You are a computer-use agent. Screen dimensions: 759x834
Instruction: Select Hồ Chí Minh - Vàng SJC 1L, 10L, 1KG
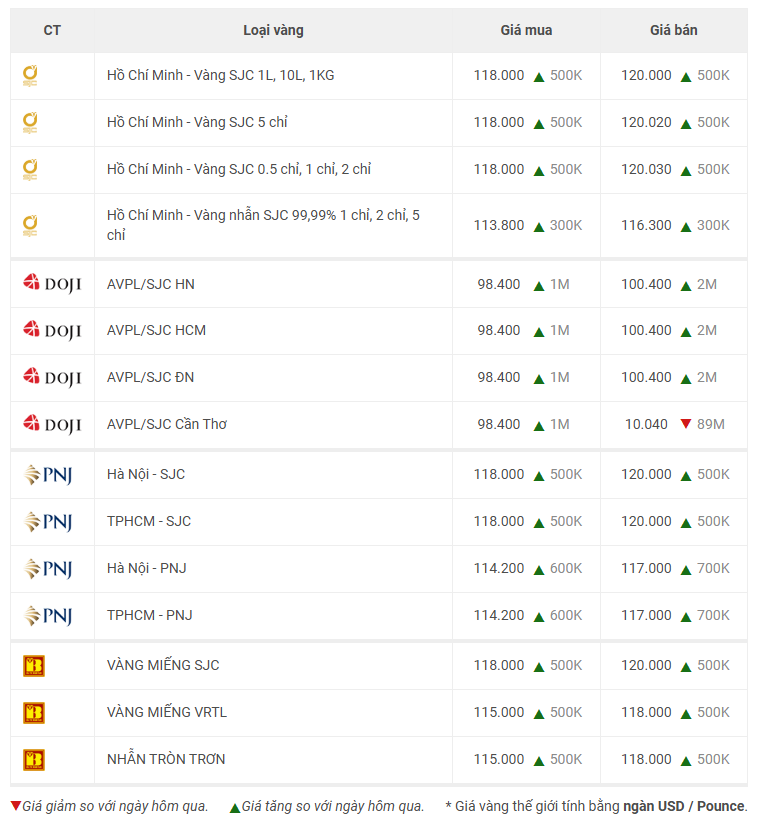click(x=220, y=76)
